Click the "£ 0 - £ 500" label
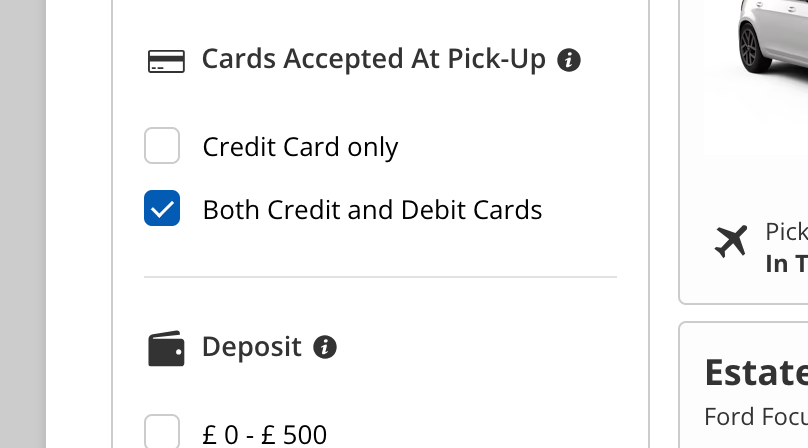The width and height of the screenshot is (808, 448). point(264,434)
